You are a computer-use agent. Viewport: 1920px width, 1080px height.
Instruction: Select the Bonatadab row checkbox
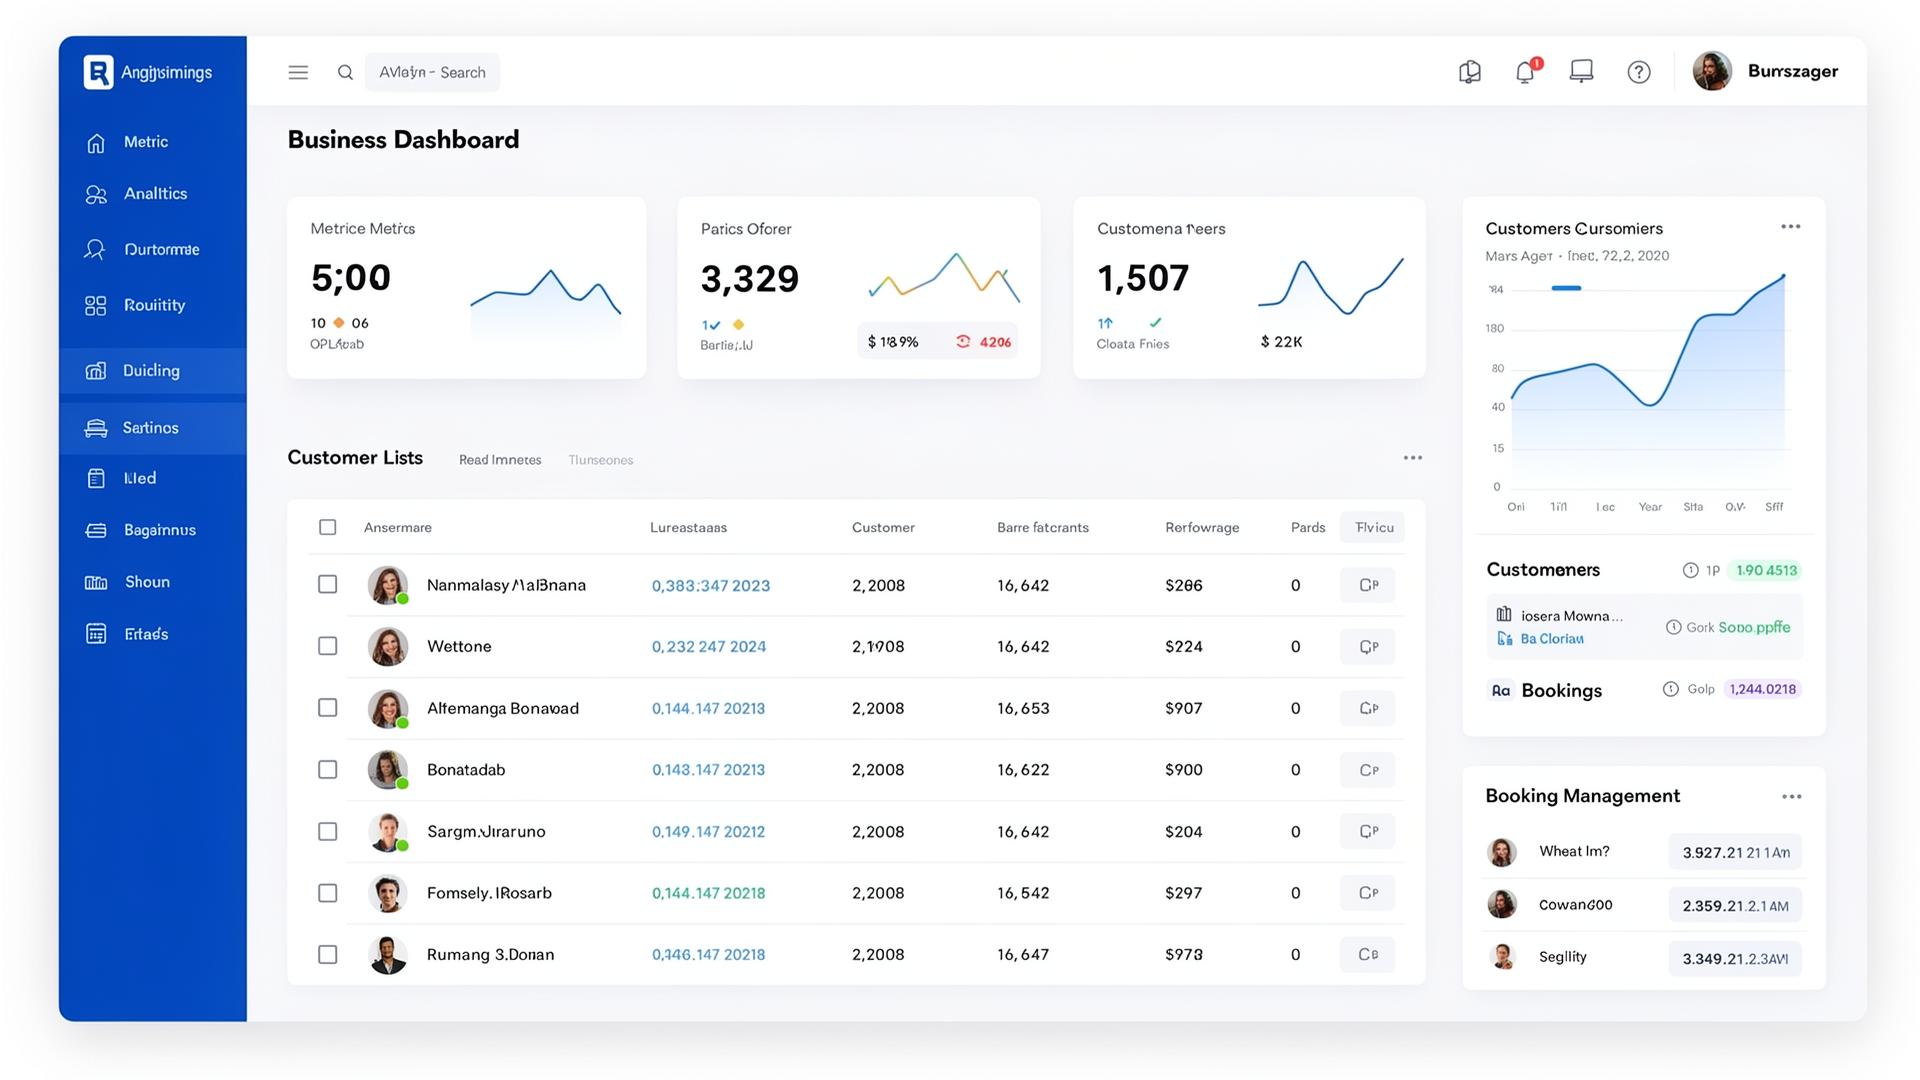[327, 769]
